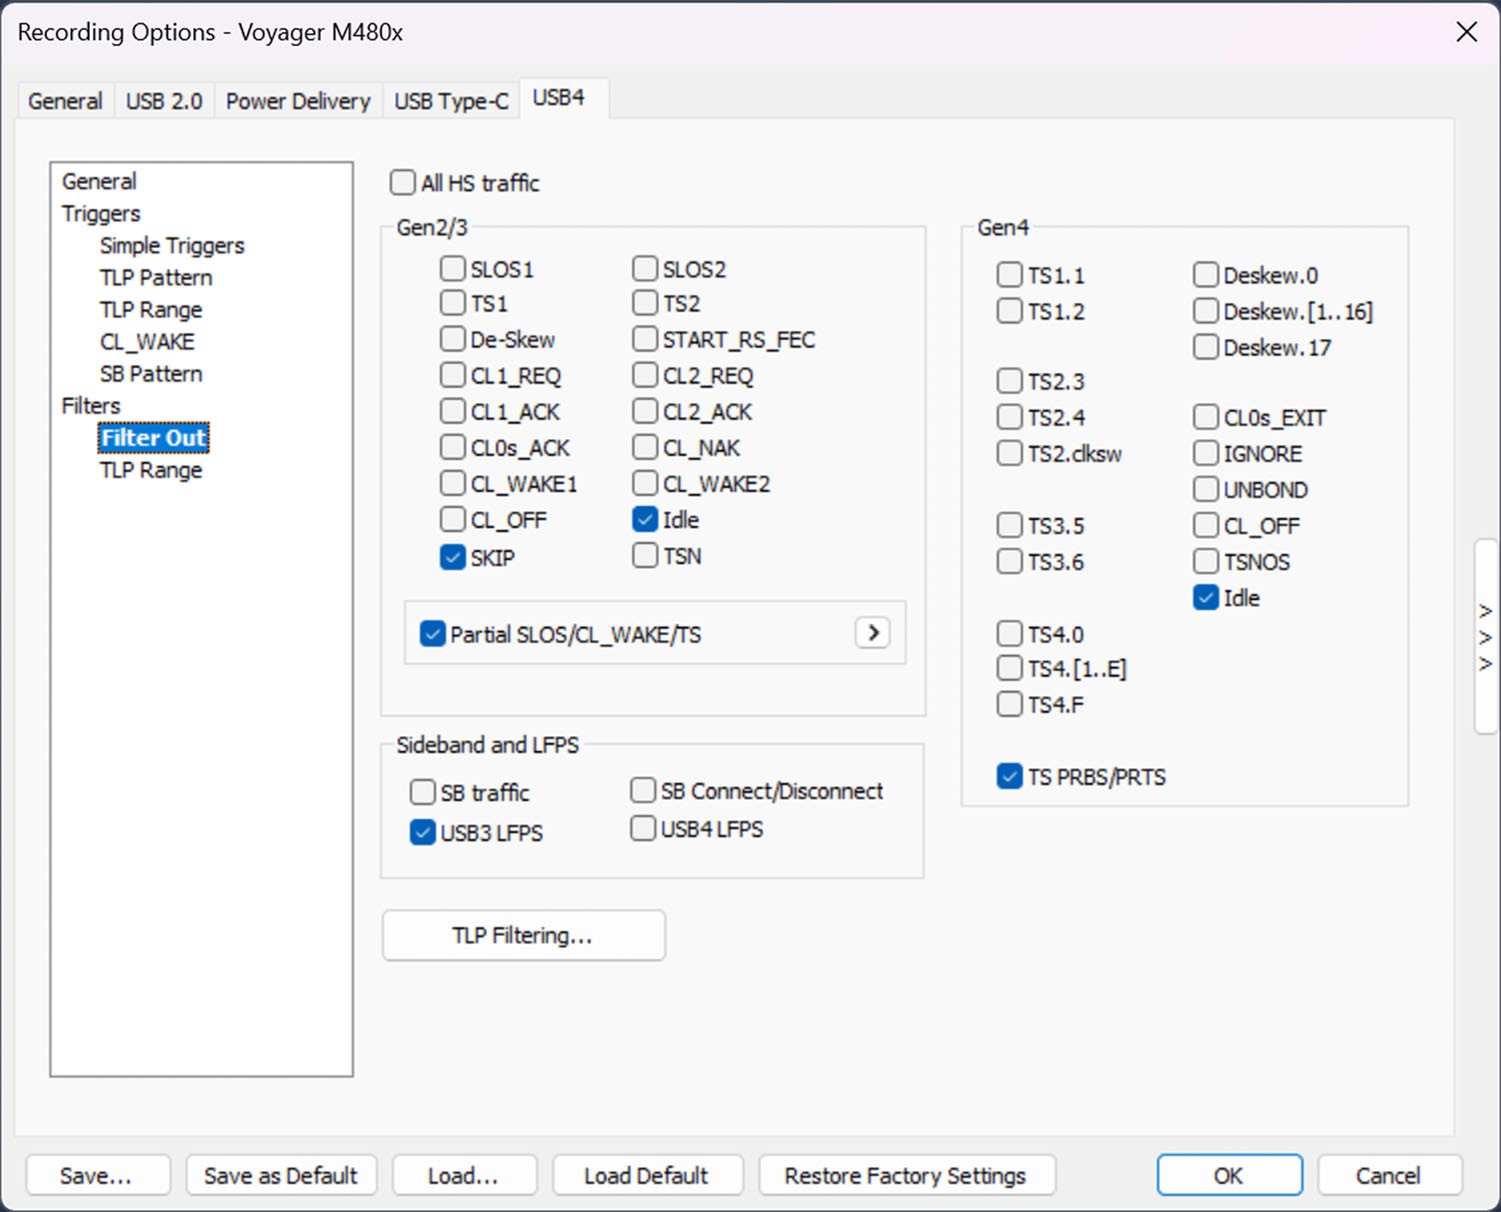
Task: Click the Save... button
Action: tap(98, 1175)
